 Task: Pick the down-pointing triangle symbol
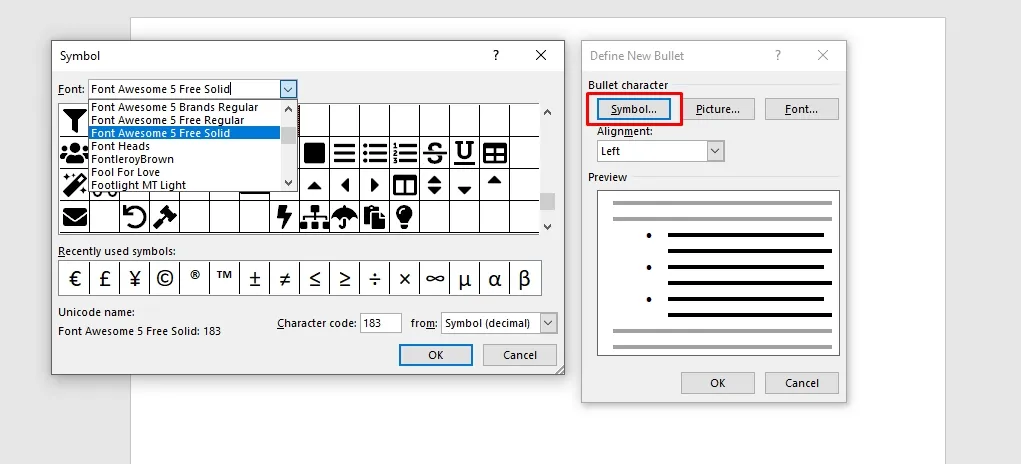464,190
